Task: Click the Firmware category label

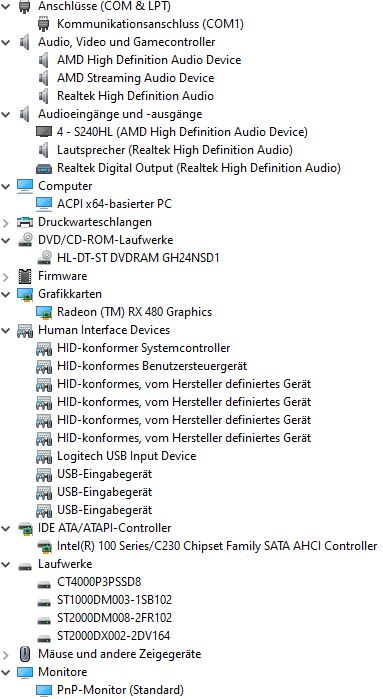Action: coord(62,276)
